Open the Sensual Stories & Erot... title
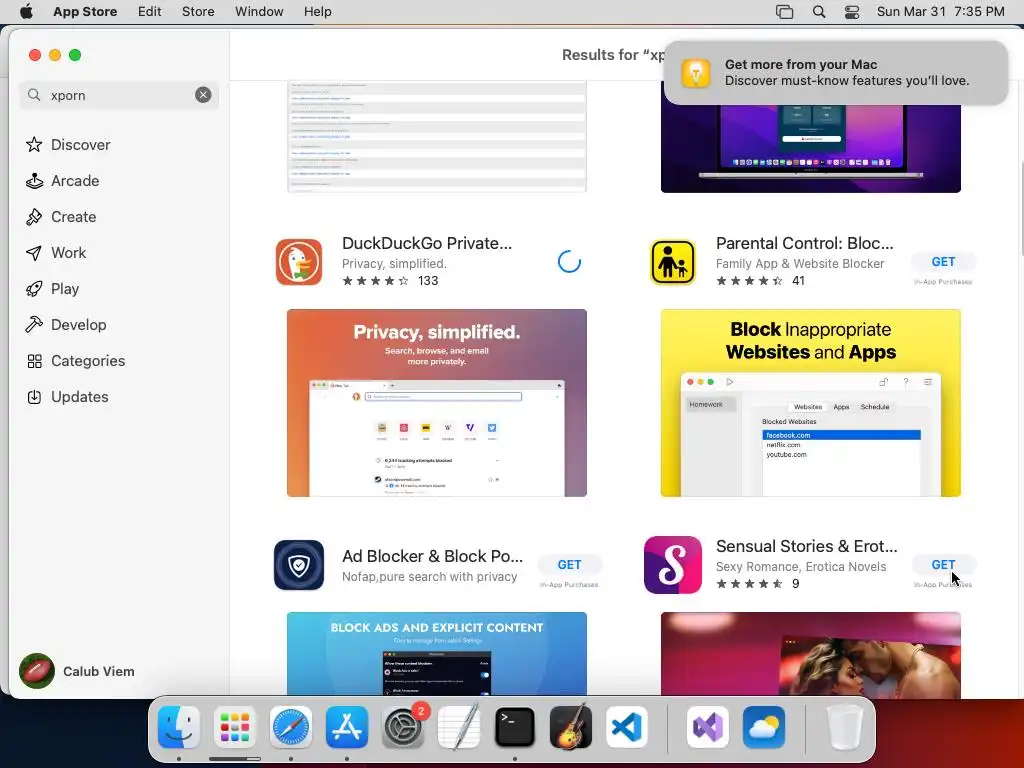The width and height of the screenshot is (1024, 768). point(807,546)
